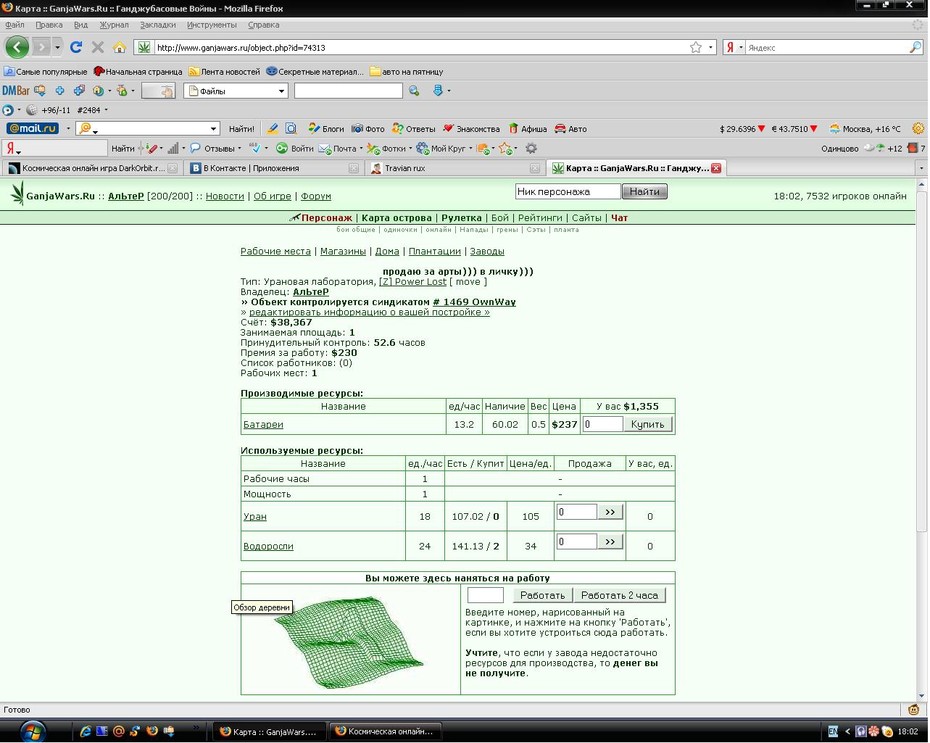Bookmark this page with the star icon
The width and height of the screenshot is (930, 743).
[696, 47]
